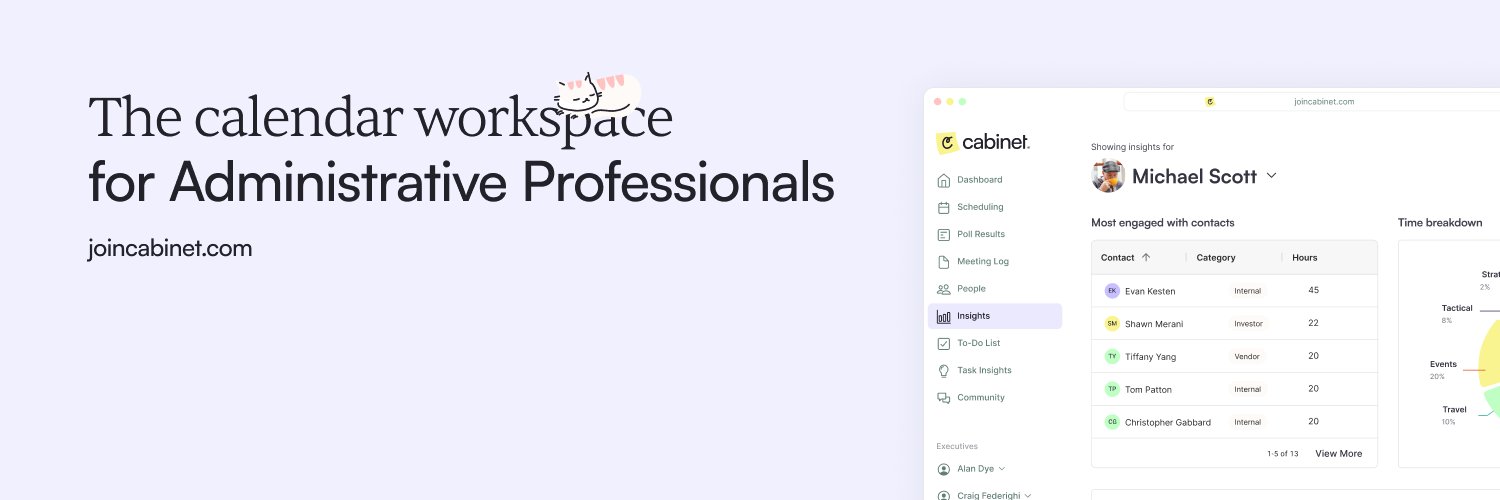This screenshot has height=500, width=1500.
Task: Click the joincabinet.com banner link
Action: tap(170, 249)
